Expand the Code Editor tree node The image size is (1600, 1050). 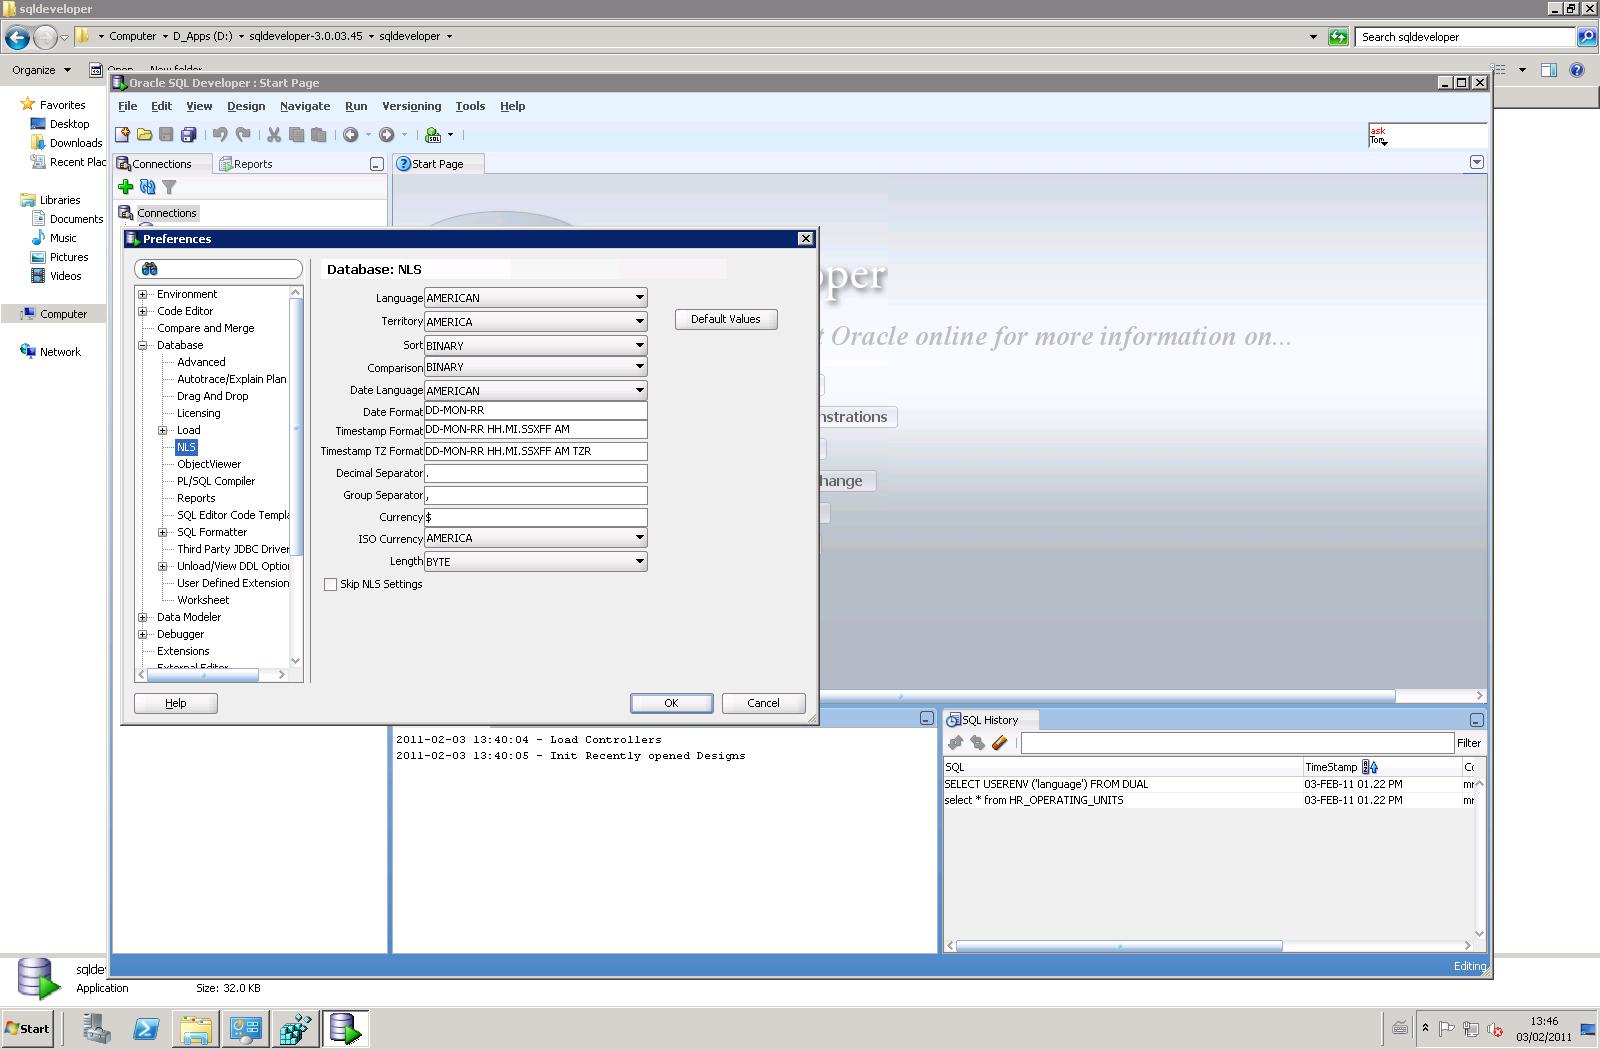[143, 311]
